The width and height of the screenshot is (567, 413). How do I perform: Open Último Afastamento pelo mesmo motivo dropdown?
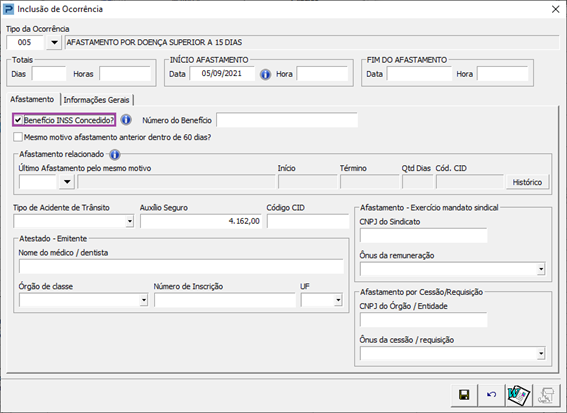pos(67,182)
